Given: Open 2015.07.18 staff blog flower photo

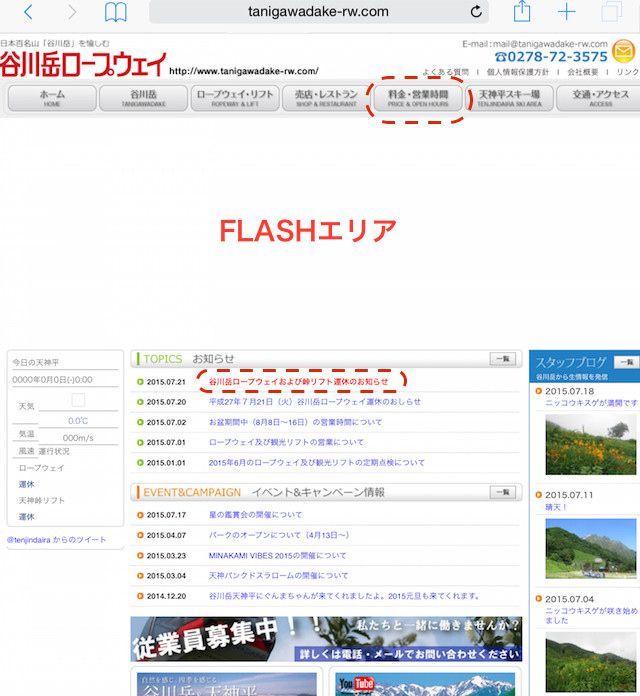Looking at the screenshot, I should point(584,444).
